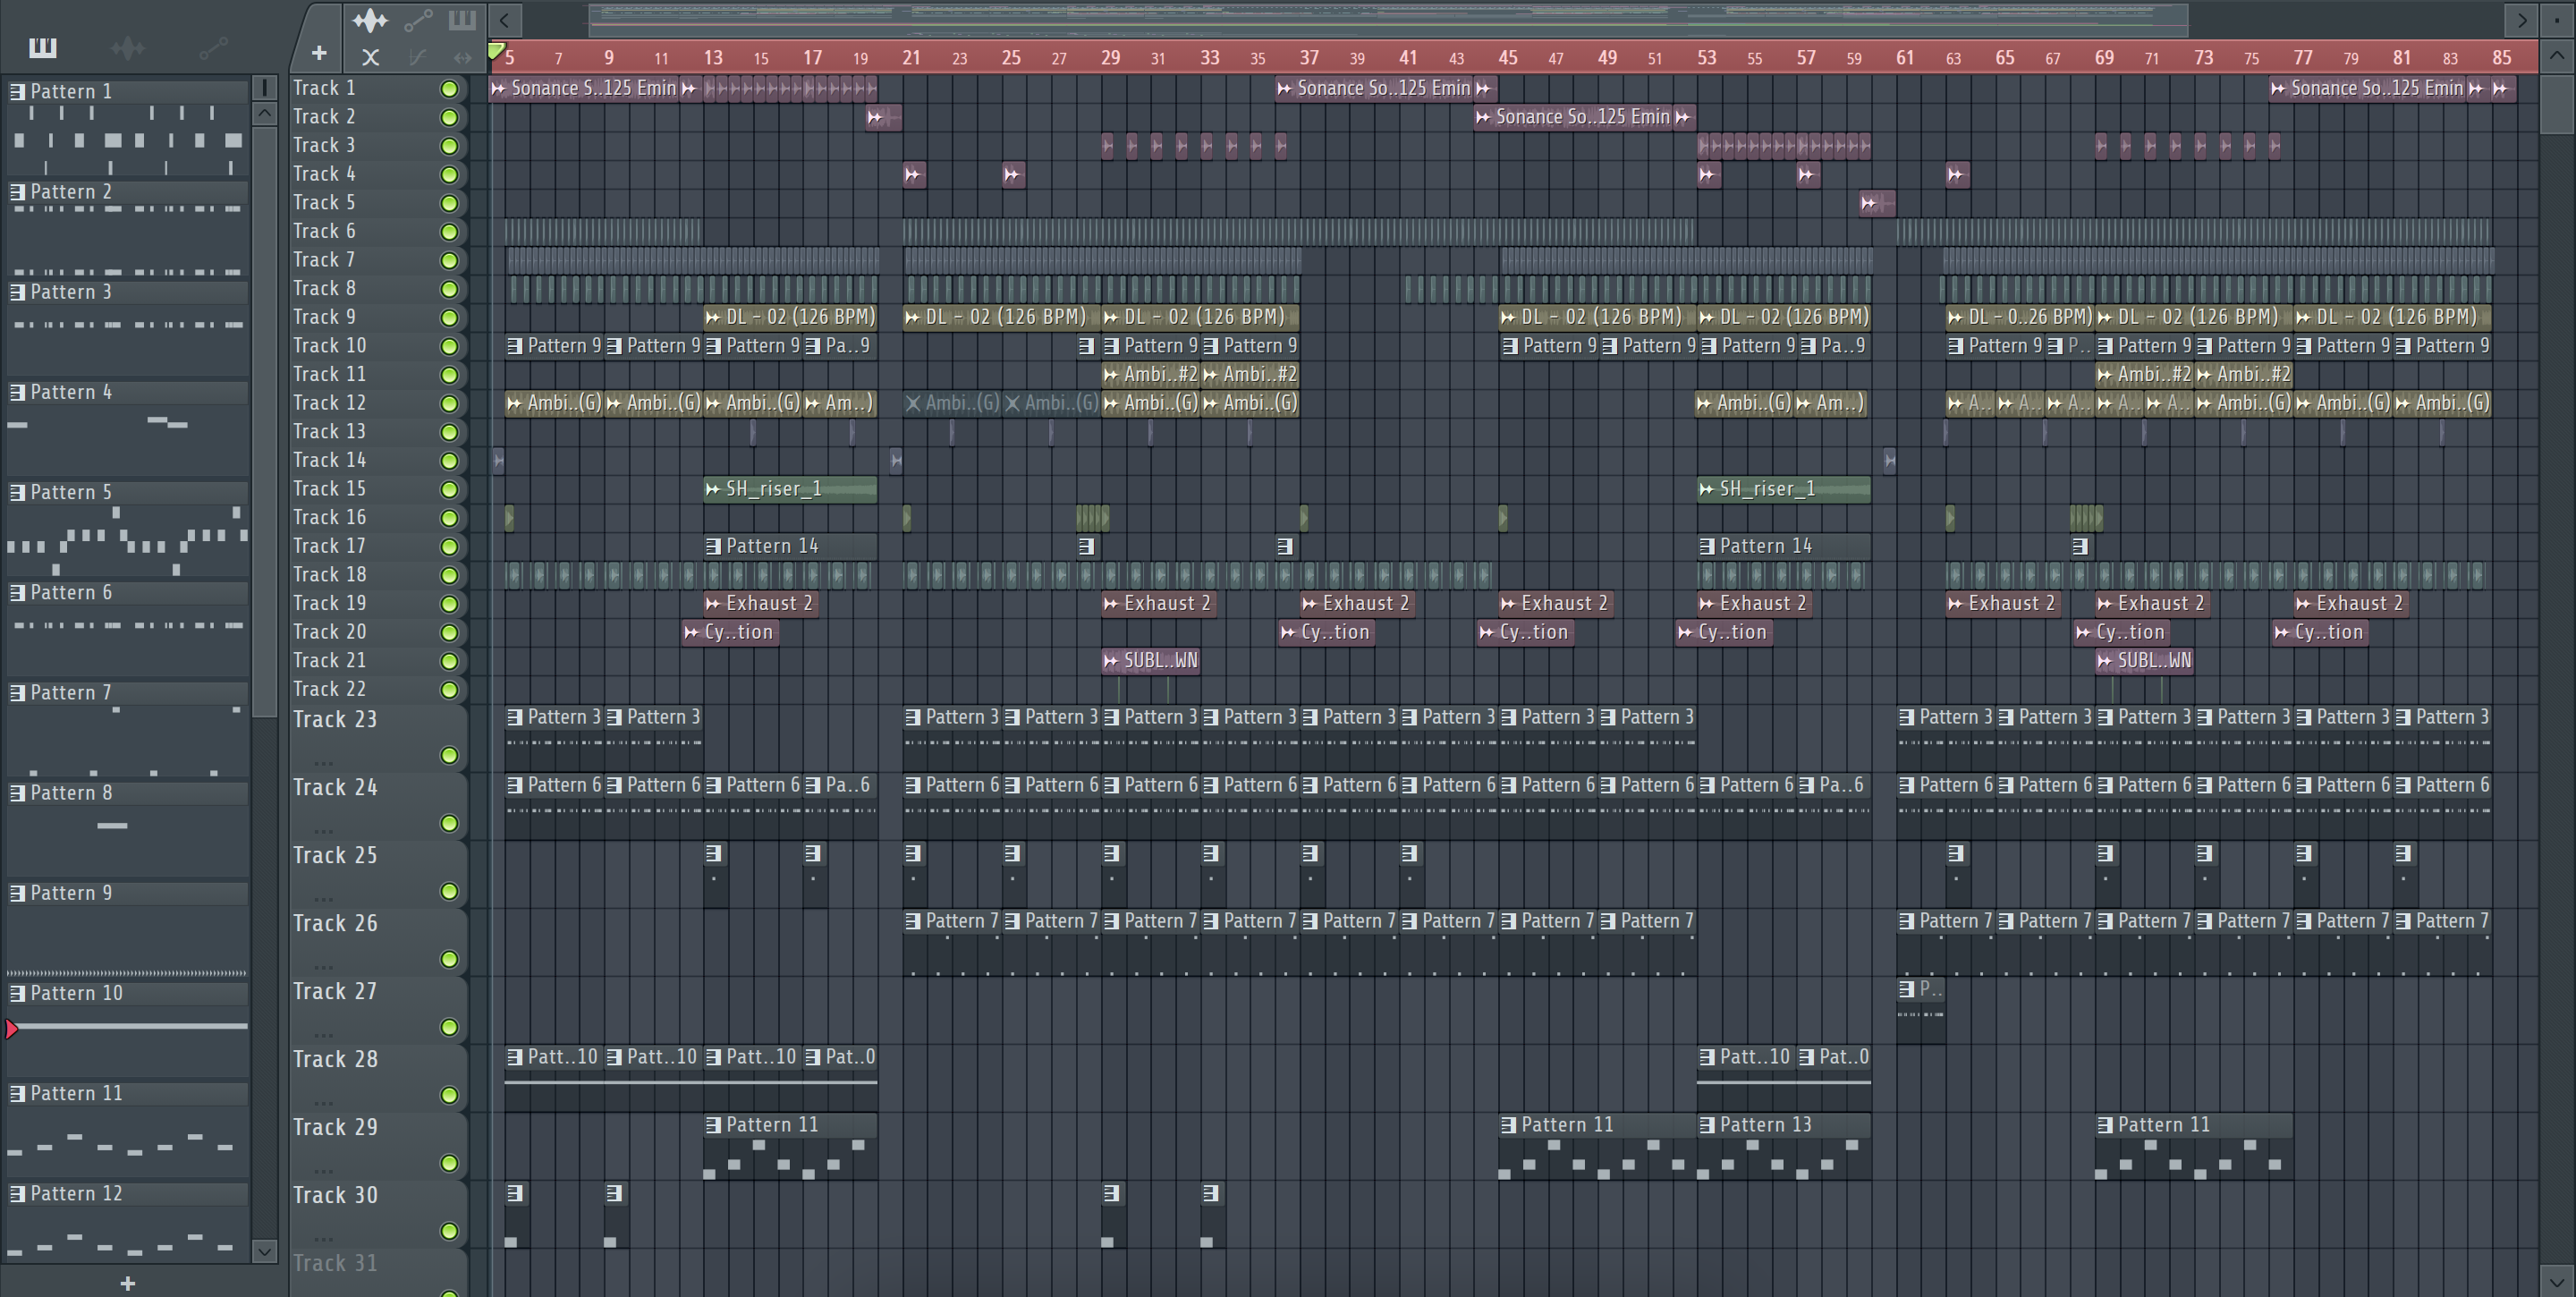This screenshot has width=2576, height=1297.
Task: Click the playlist horizontal overview scrollbar
Action: pyautogui.click(x=1388, y=19)
